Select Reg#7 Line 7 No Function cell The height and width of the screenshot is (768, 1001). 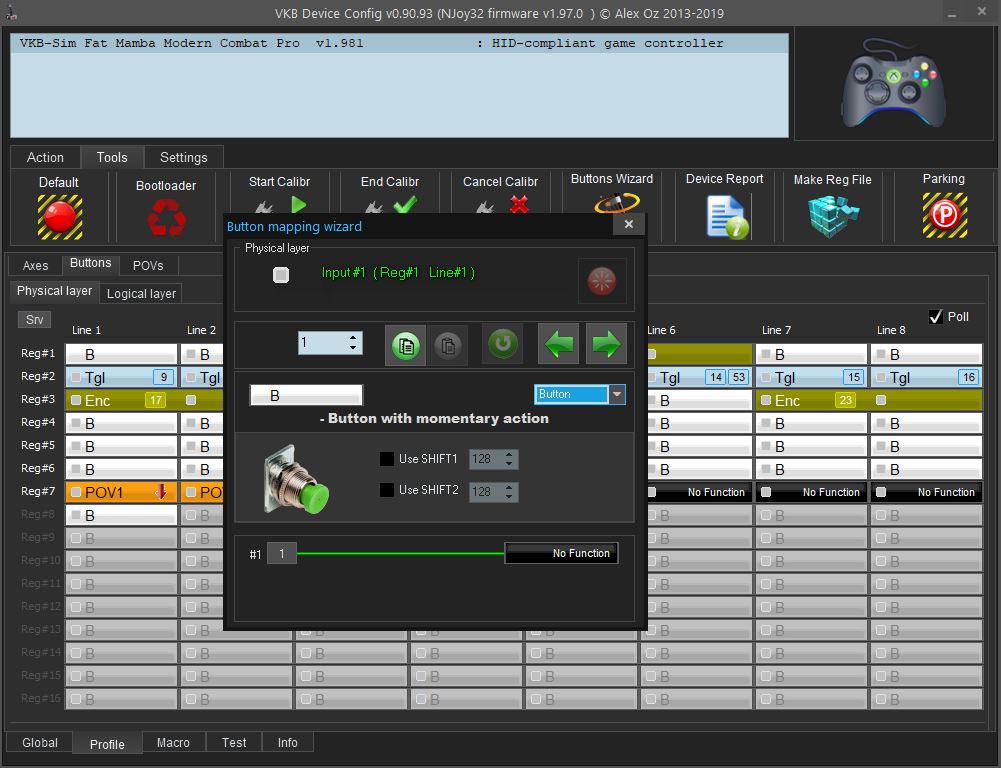tap(811, 492)
